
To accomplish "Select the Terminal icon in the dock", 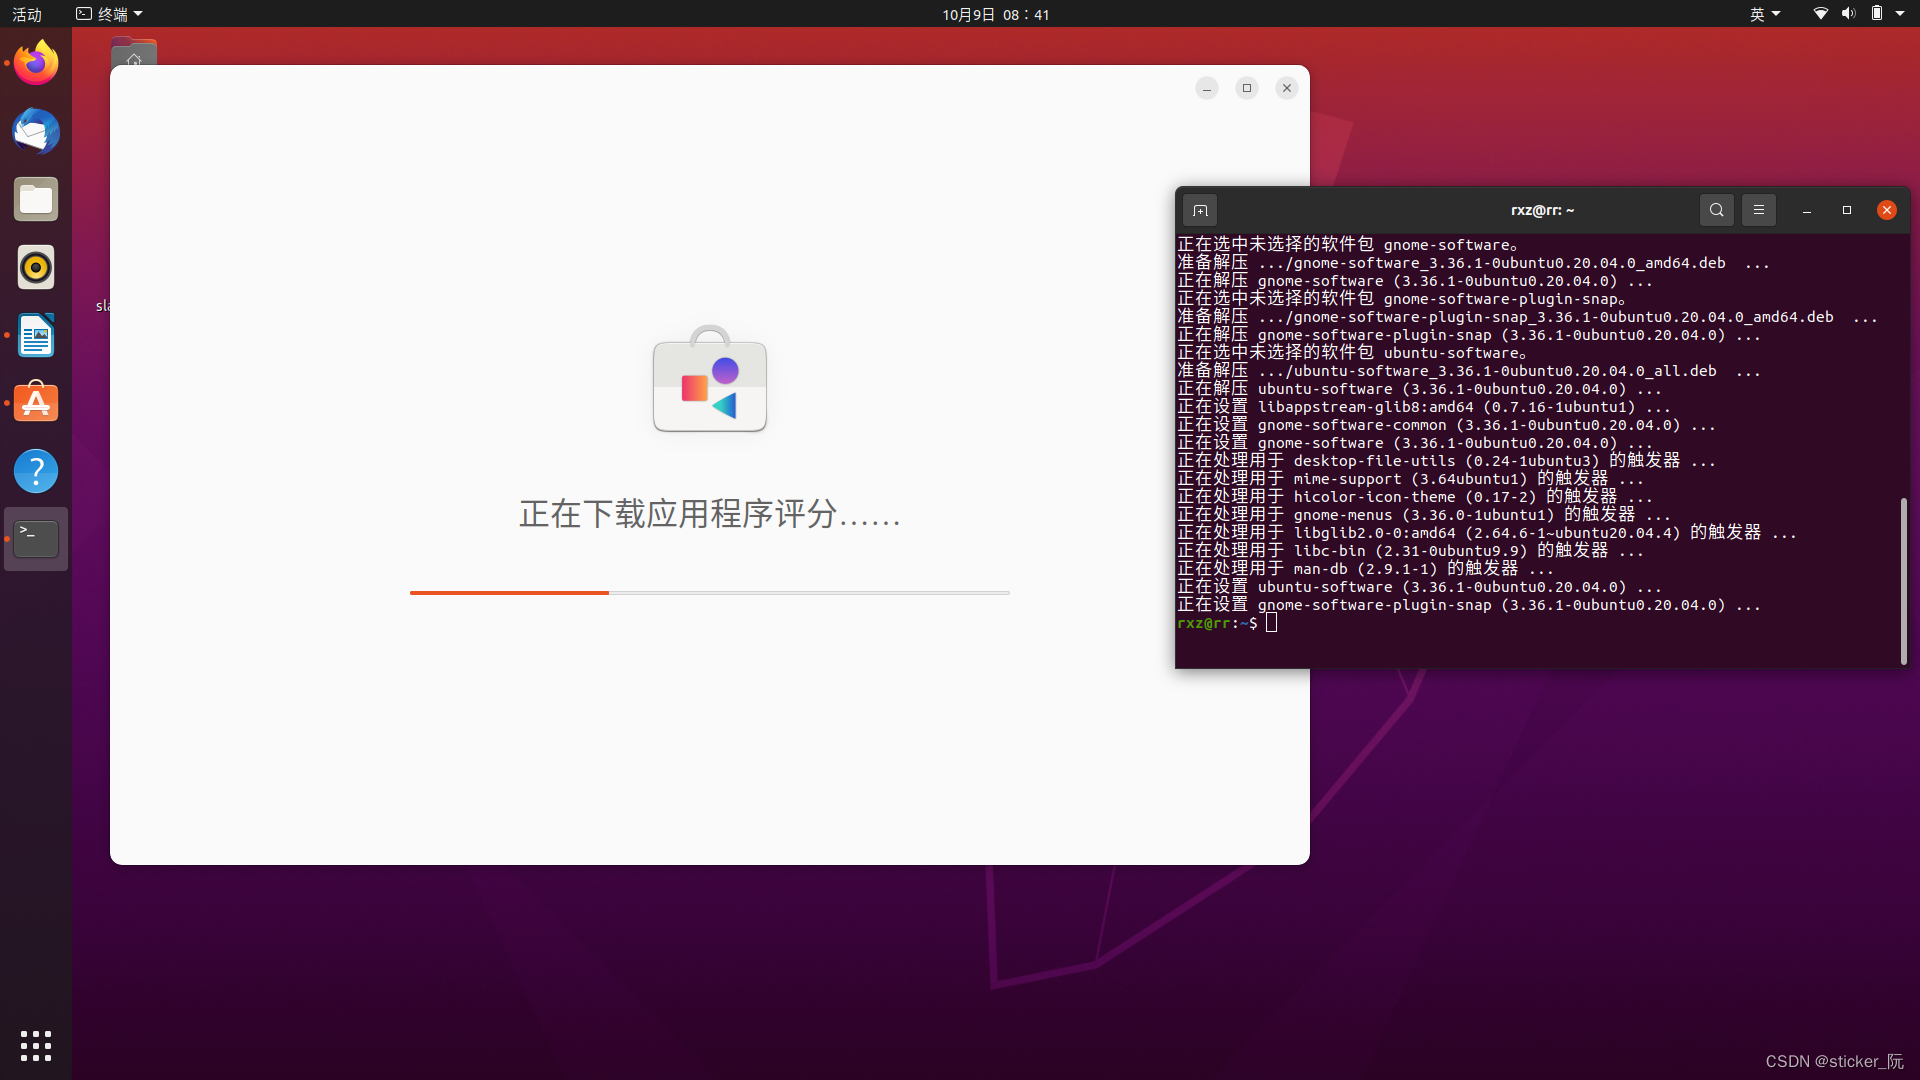I will click(x=35, y=538).
